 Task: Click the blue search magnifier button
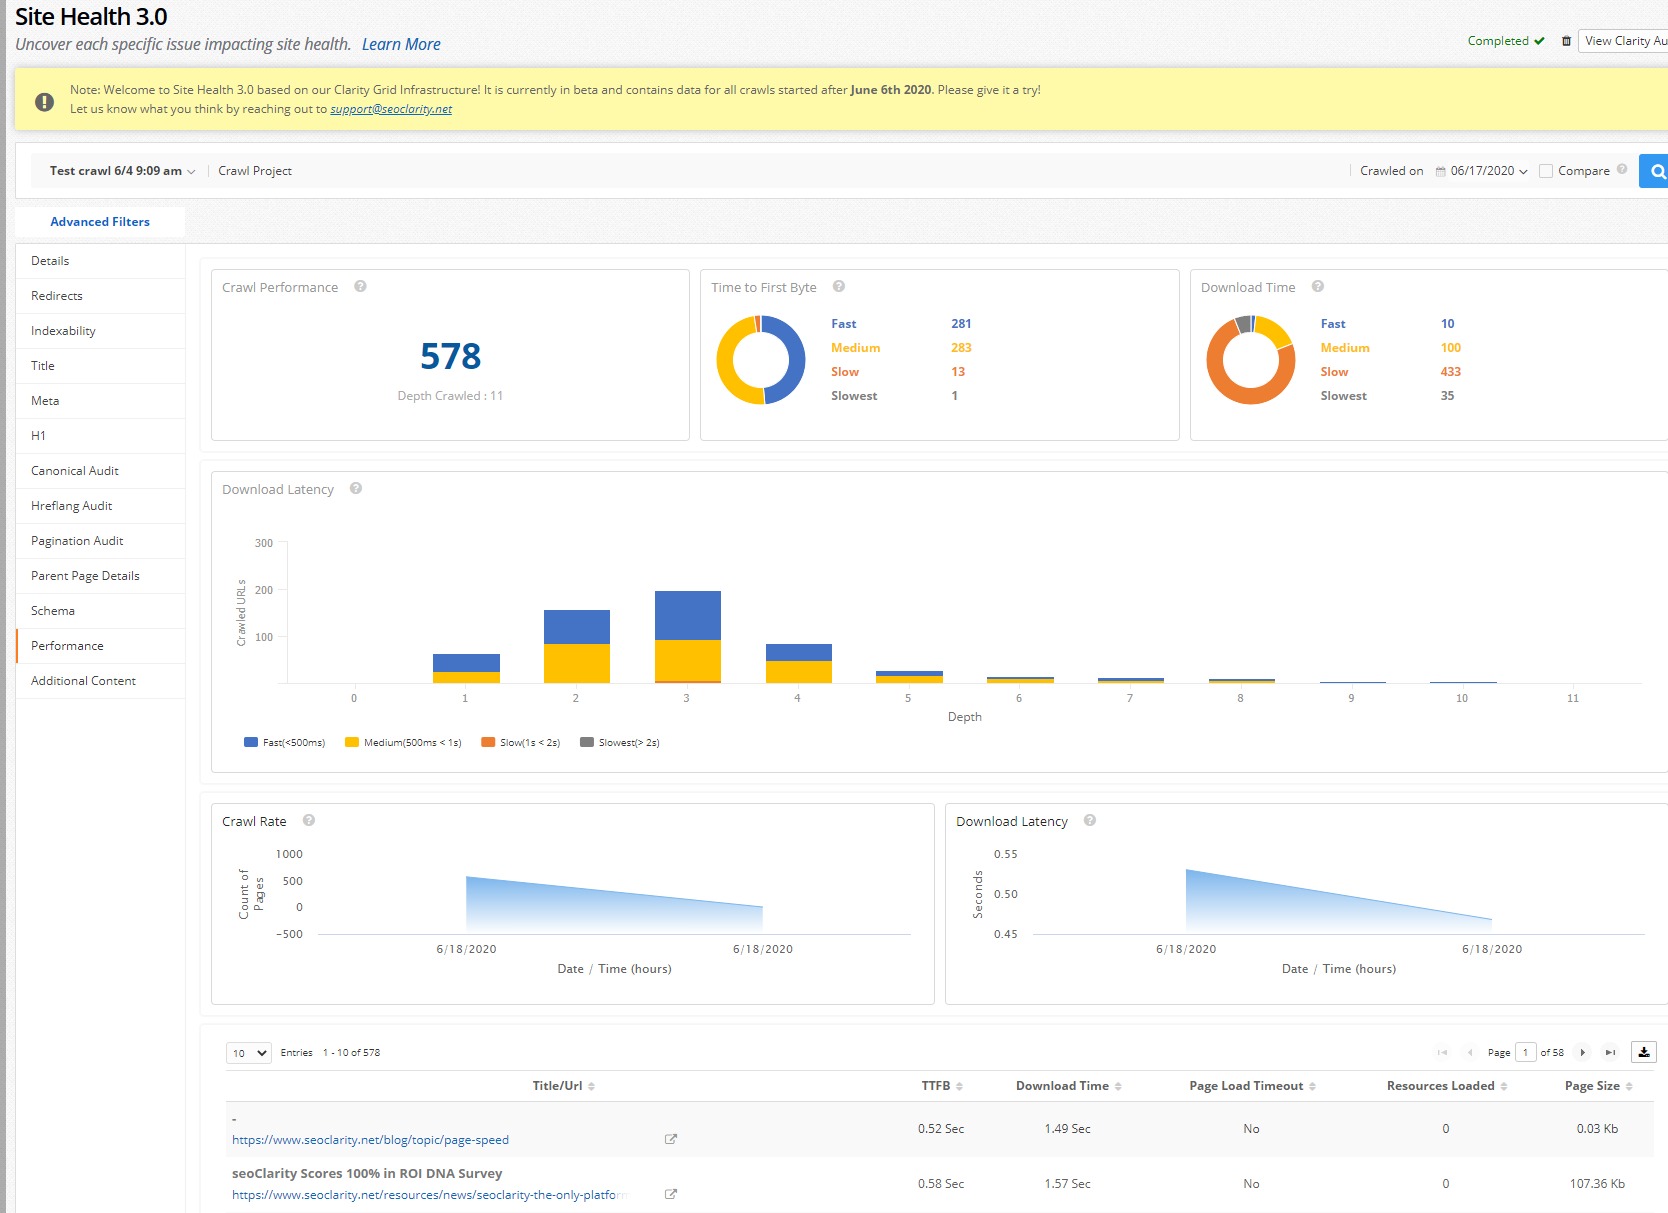(1656, 171)
